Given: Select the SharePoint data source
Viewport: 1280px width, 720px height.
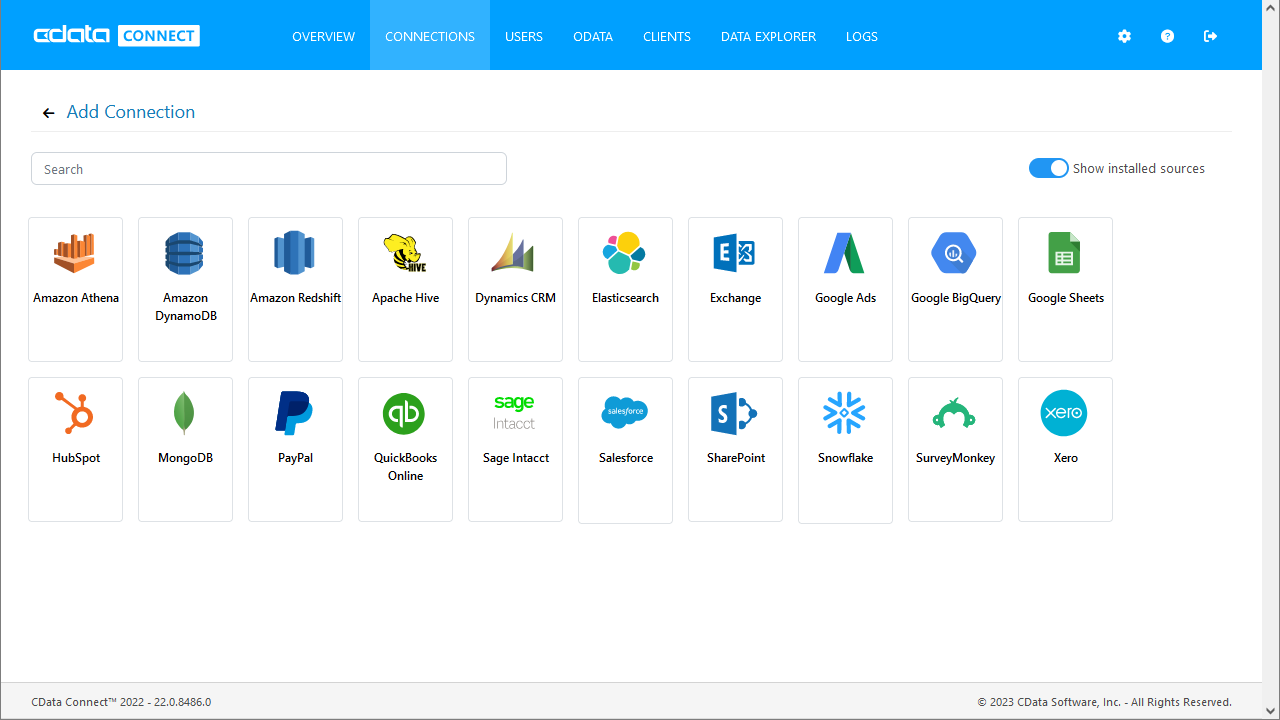Looking at the screenshot, I should click(x=735, y=449).
